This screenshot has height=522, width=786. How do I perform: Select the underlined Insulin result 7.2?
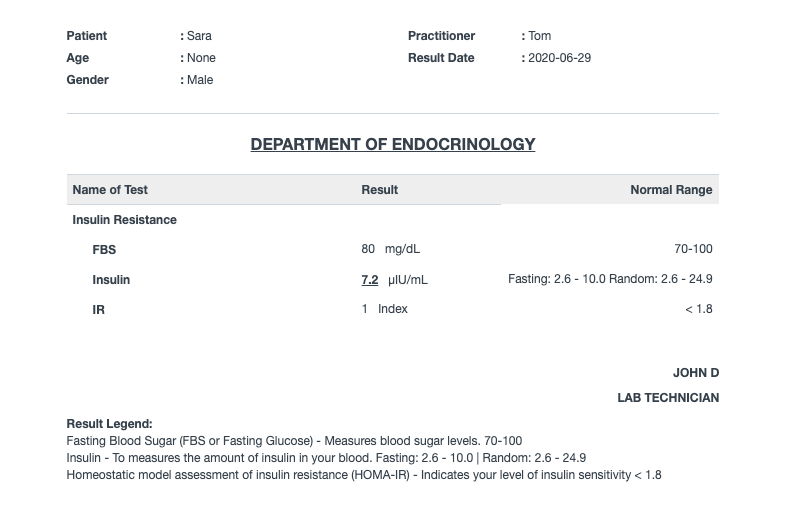(x=370, y=280)
